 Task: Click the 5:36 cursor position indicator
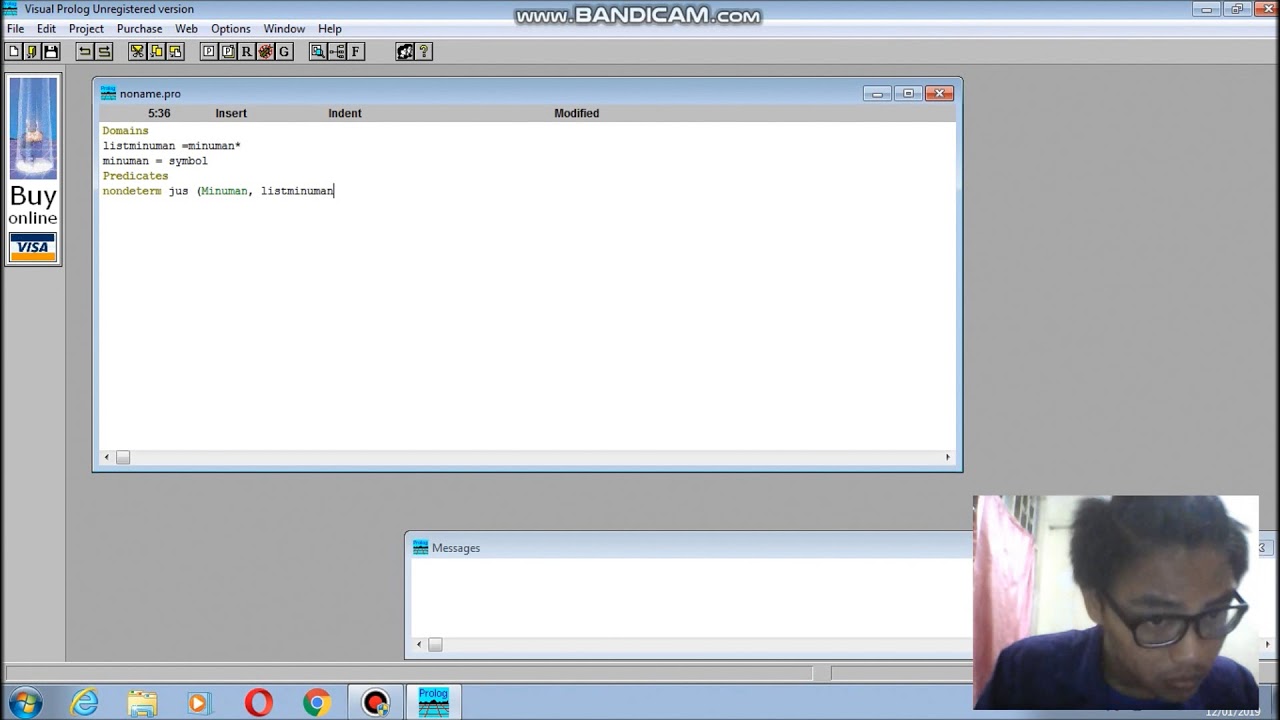(159, 113)
